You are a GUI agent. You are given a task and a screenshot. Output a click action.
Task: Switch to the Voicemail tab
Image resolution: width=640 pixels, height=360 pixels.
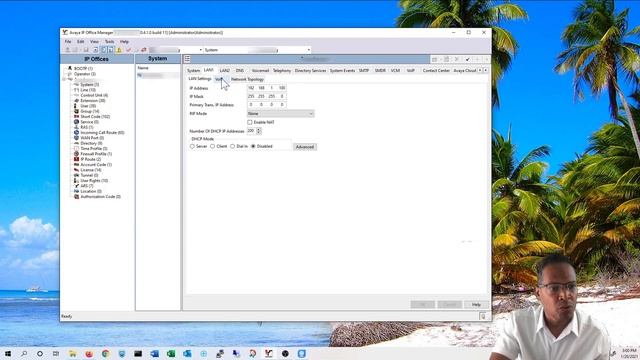tap(260, 71)
